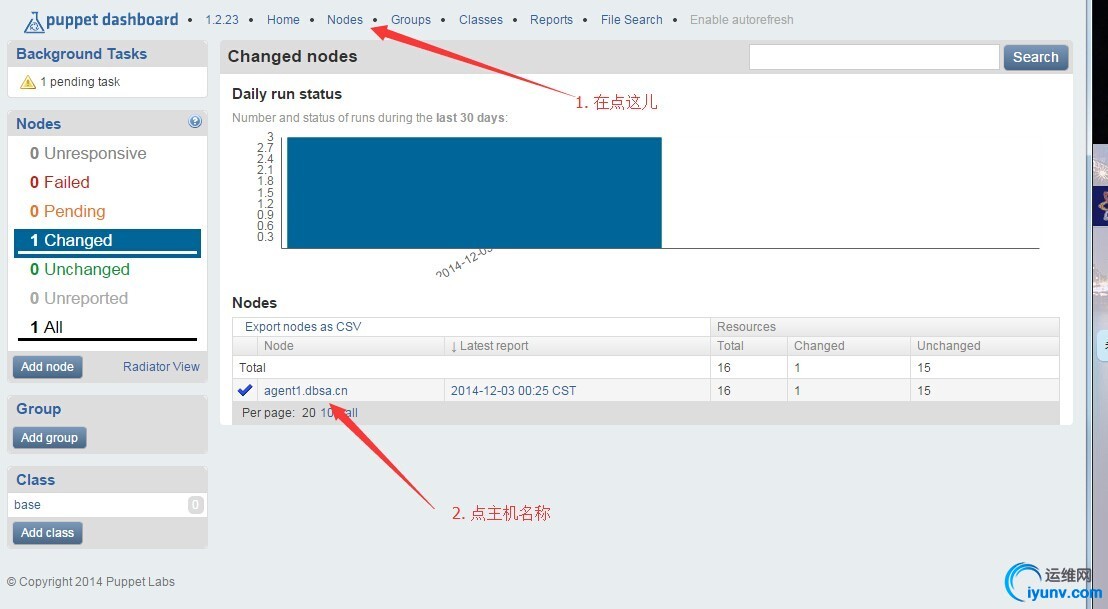
Task: Open the 2014-12-03 00:25 CST report
Action: click(514, 391)
